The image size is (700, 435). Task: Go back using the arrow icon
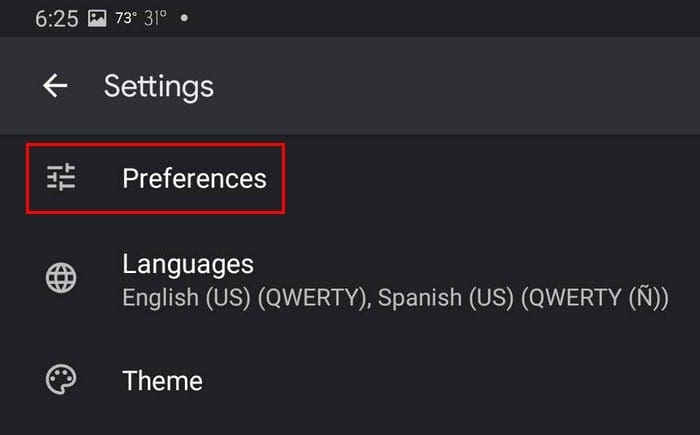[55, 85]
